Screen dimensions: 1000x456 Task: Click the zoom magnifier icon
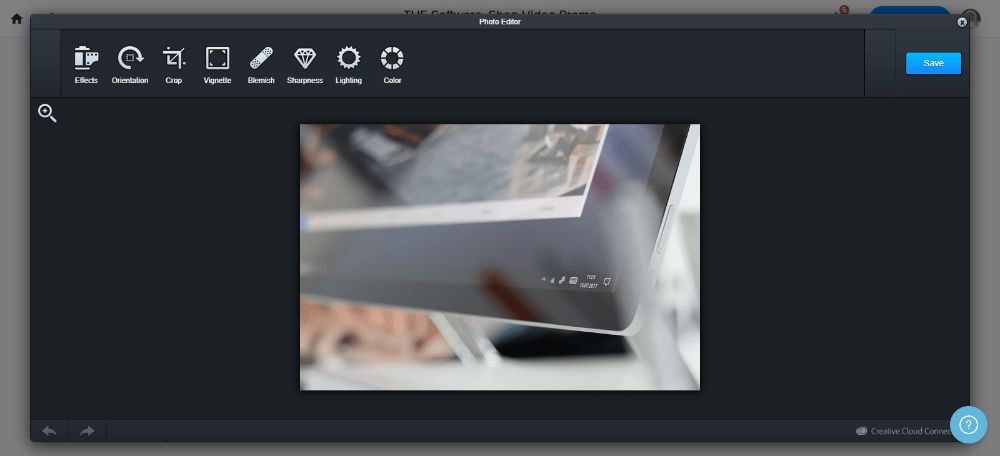47,114
